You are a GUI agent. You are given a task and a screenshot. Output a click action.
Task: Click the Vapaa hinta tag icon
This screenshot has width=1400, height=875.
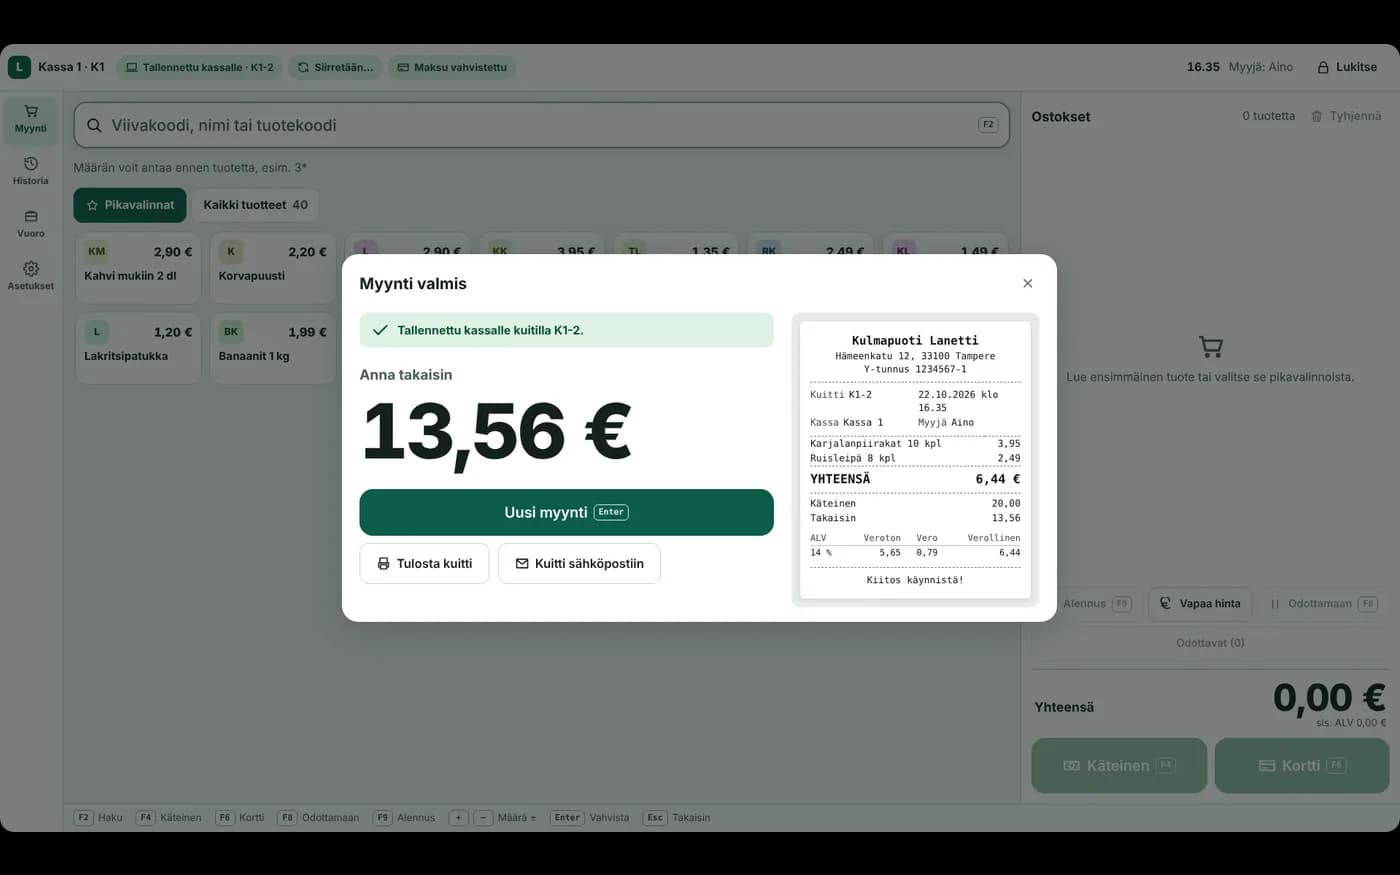tap(1165, 603)
